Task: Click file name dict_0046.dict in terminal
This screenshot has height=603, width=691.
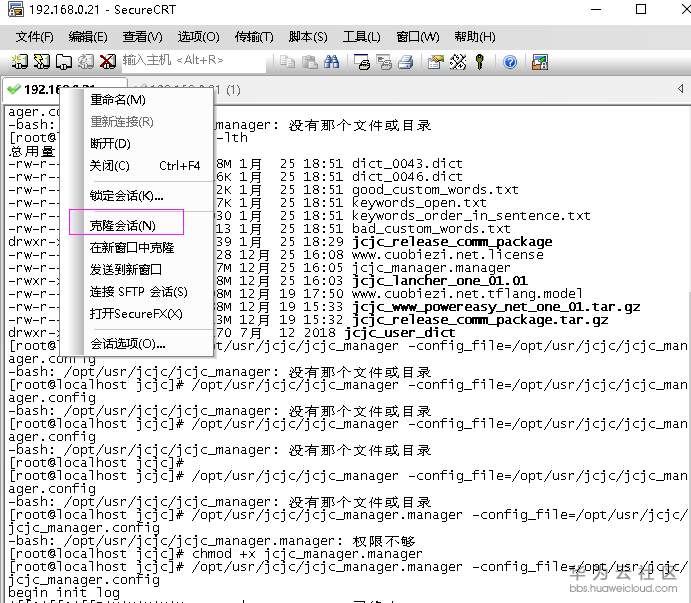Action: [x=407, y=177]
